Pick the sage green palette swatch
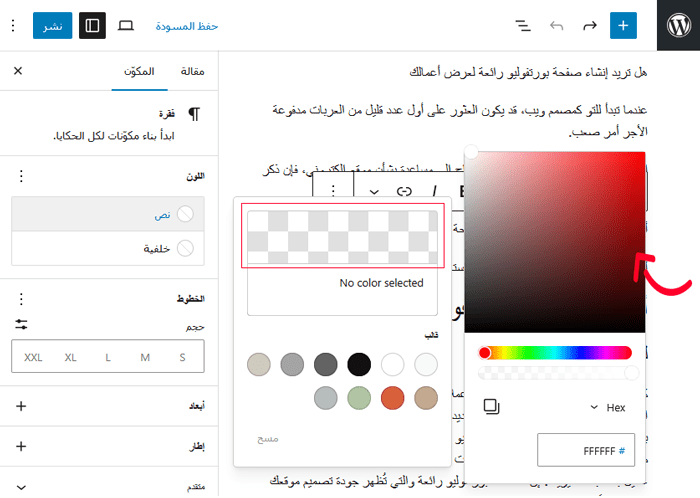 359,398
